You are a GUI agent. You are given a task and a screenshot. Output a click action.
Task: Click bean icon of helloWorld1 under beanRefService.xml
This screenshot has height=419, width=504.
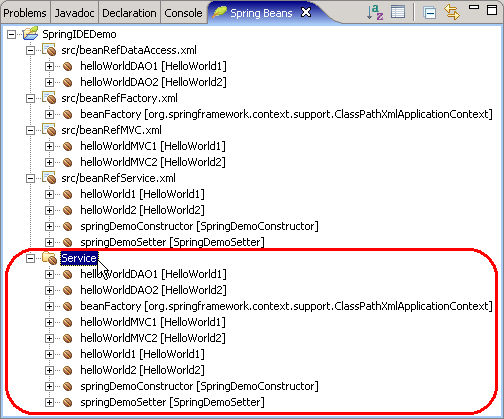tap(68, 194)
